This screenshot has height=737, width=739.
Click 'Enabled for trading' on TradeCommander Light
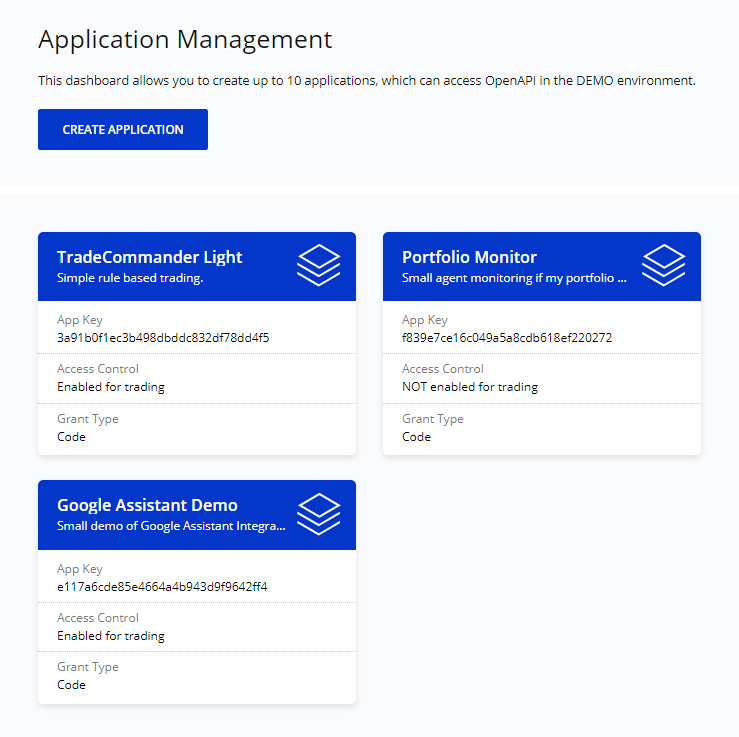pyautogui.click(x=111, y=387)
